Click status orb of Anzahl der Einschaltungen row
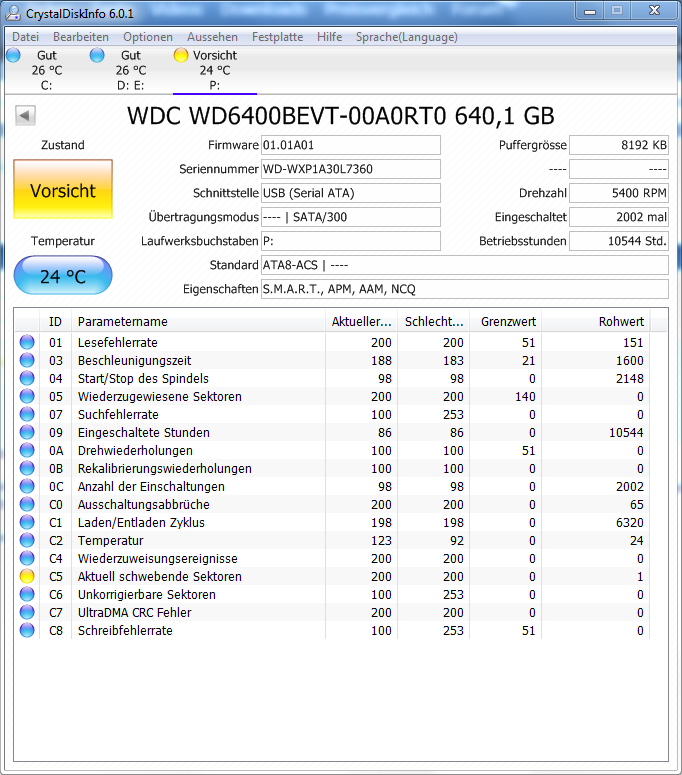 (x=27, y=486)
